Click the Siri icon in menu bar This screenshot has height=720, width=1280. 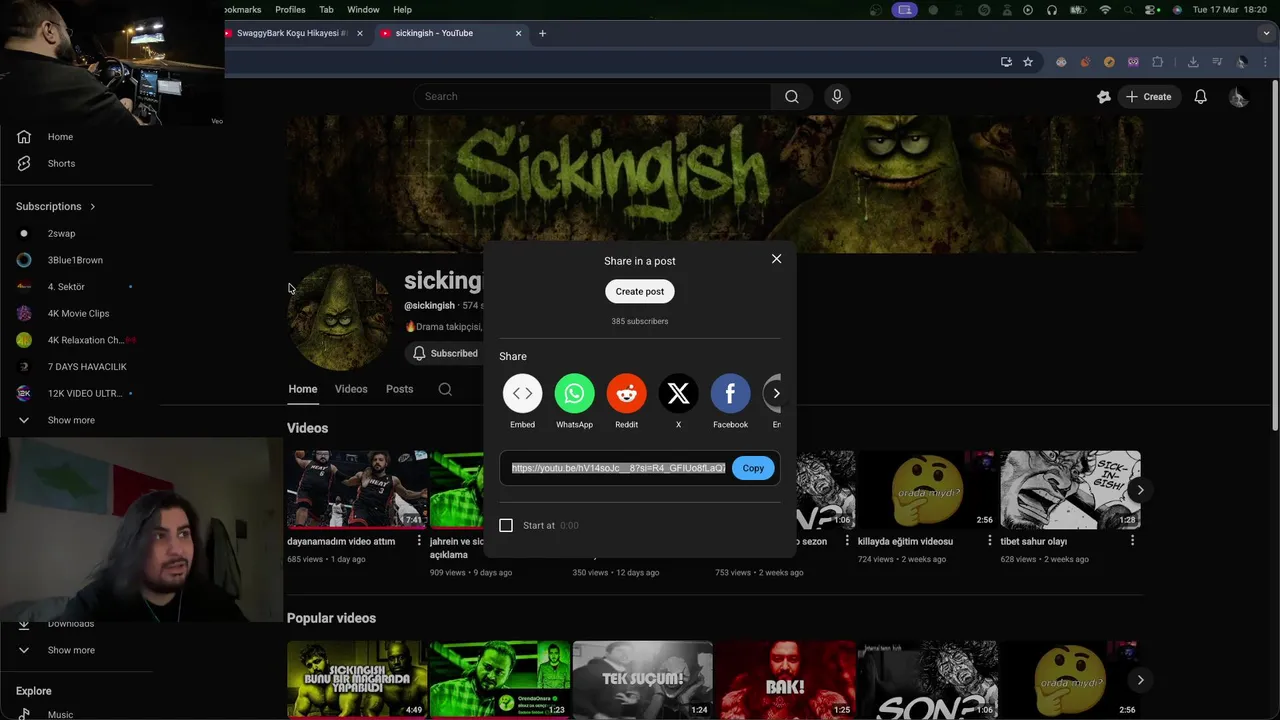tap(1177, 10)
